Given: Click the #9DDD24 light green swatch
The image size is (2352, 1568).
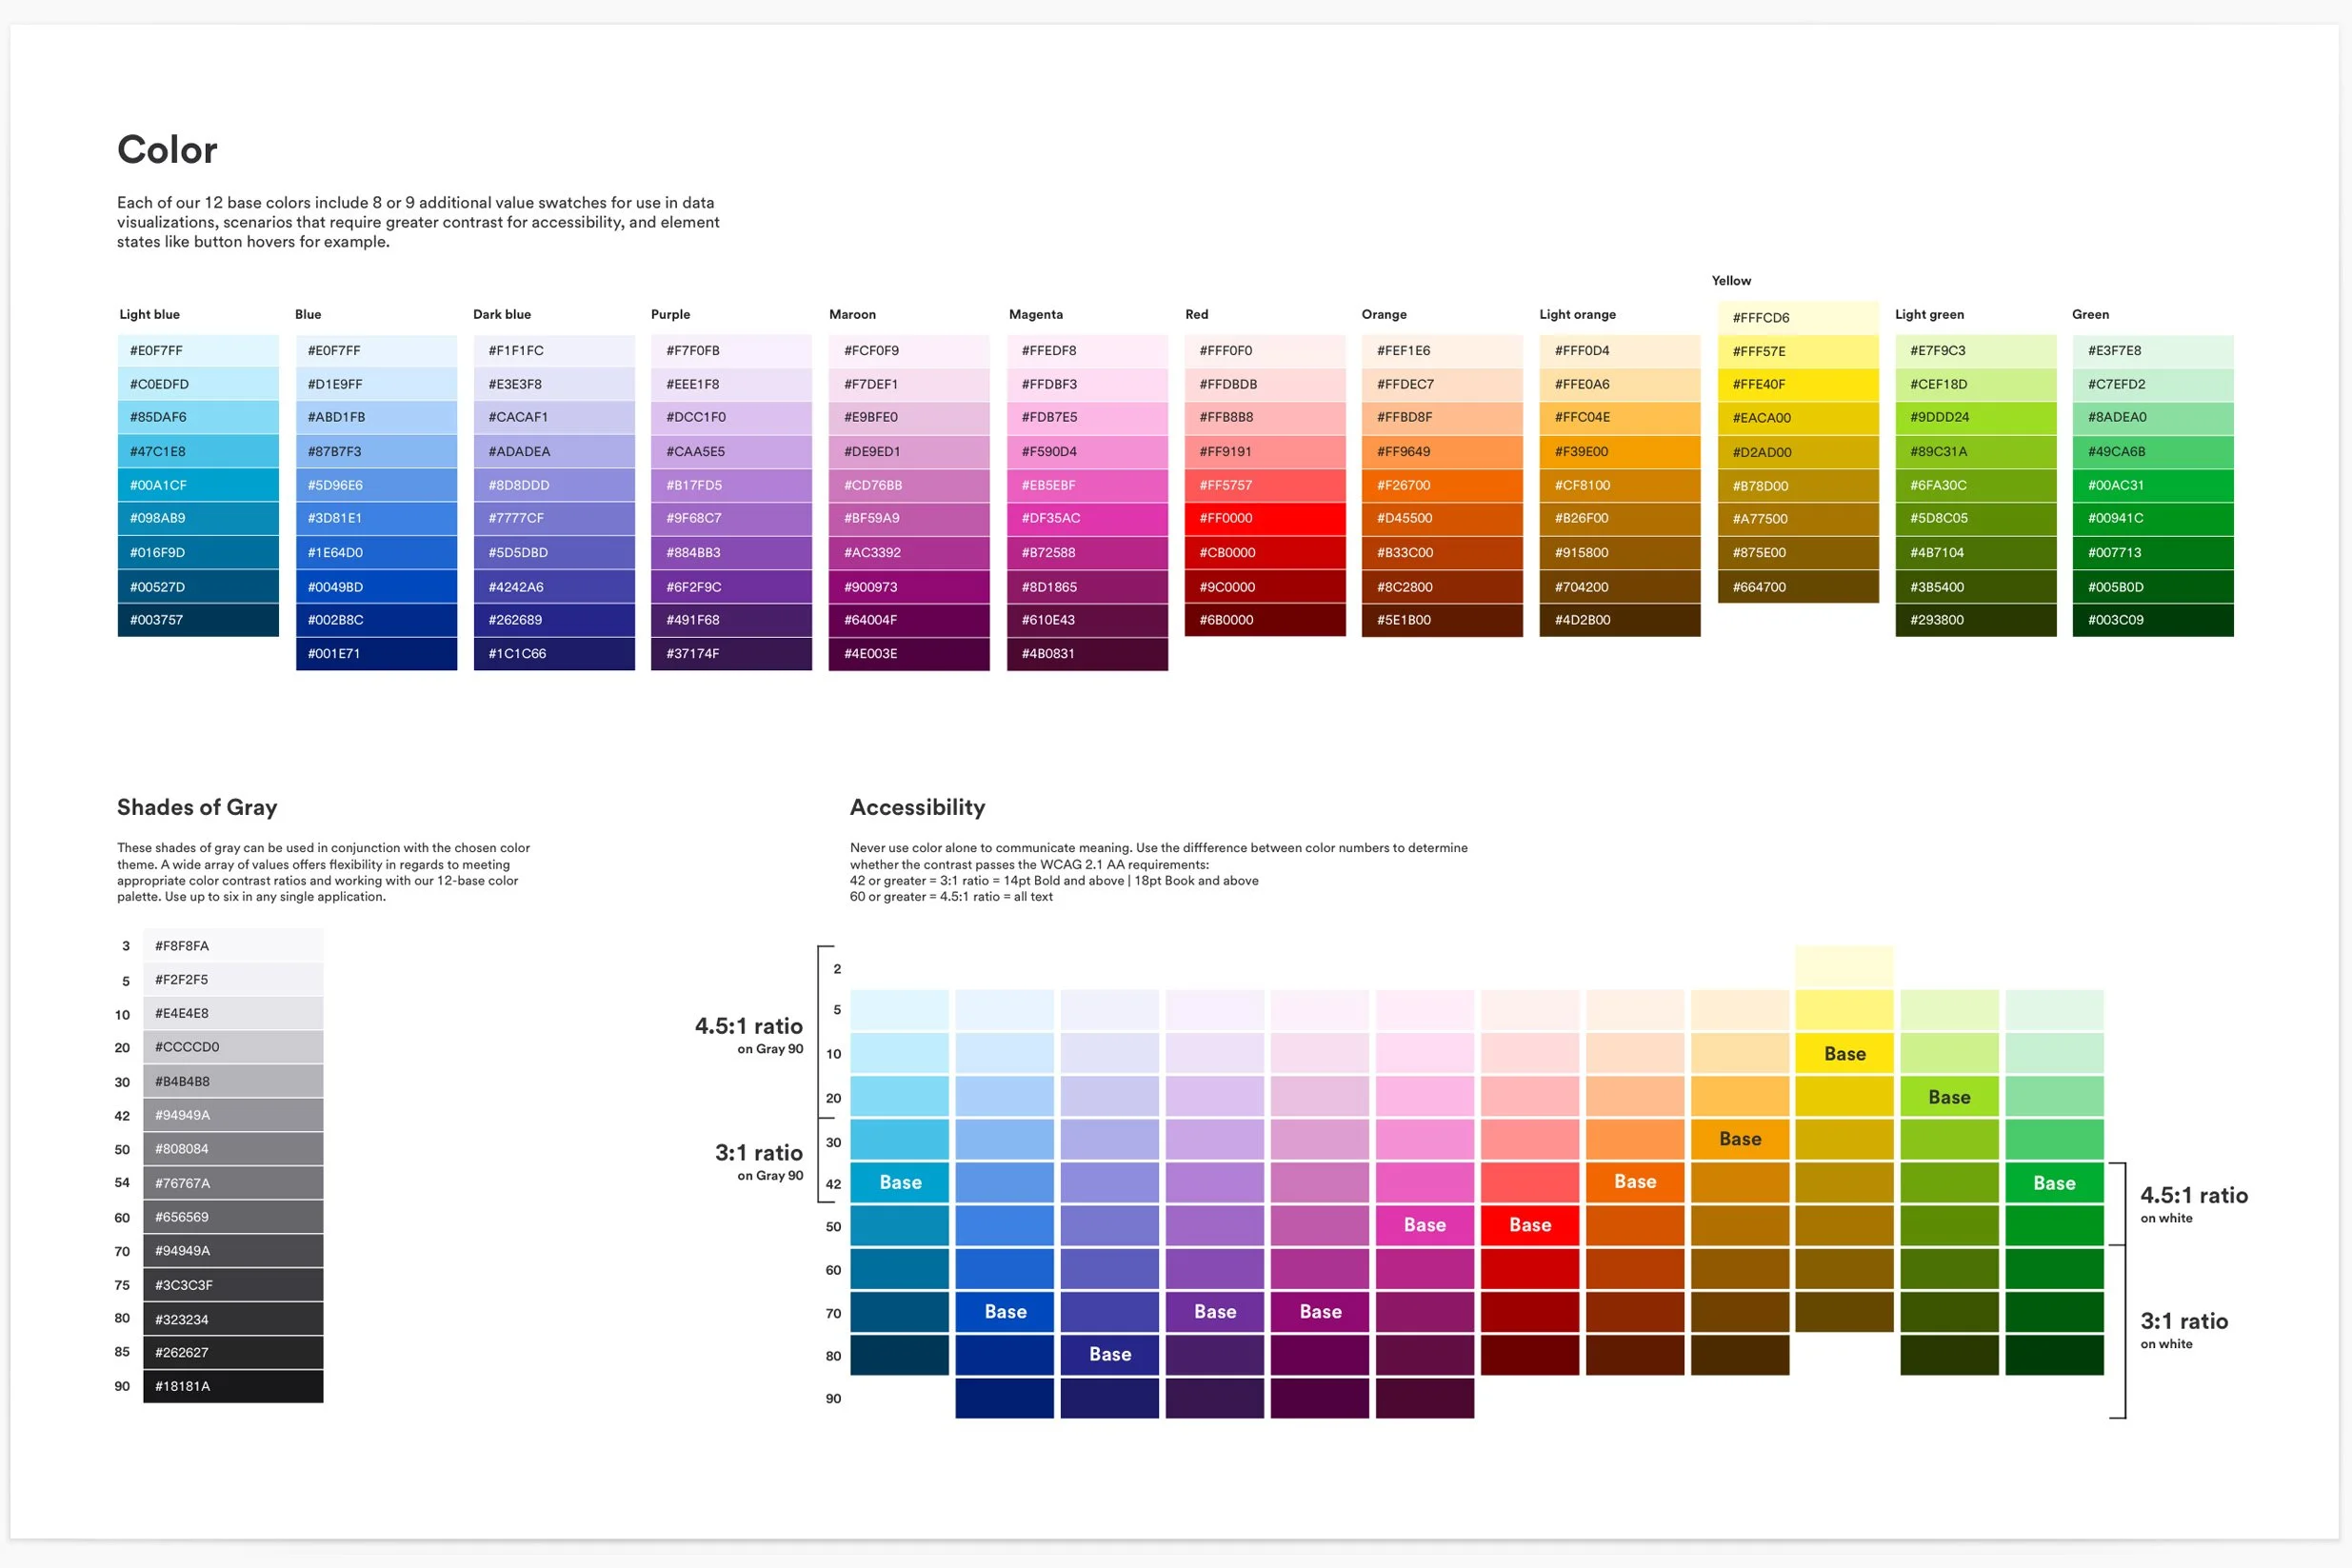Looking at the screenshot, I should pos(1975,417).
